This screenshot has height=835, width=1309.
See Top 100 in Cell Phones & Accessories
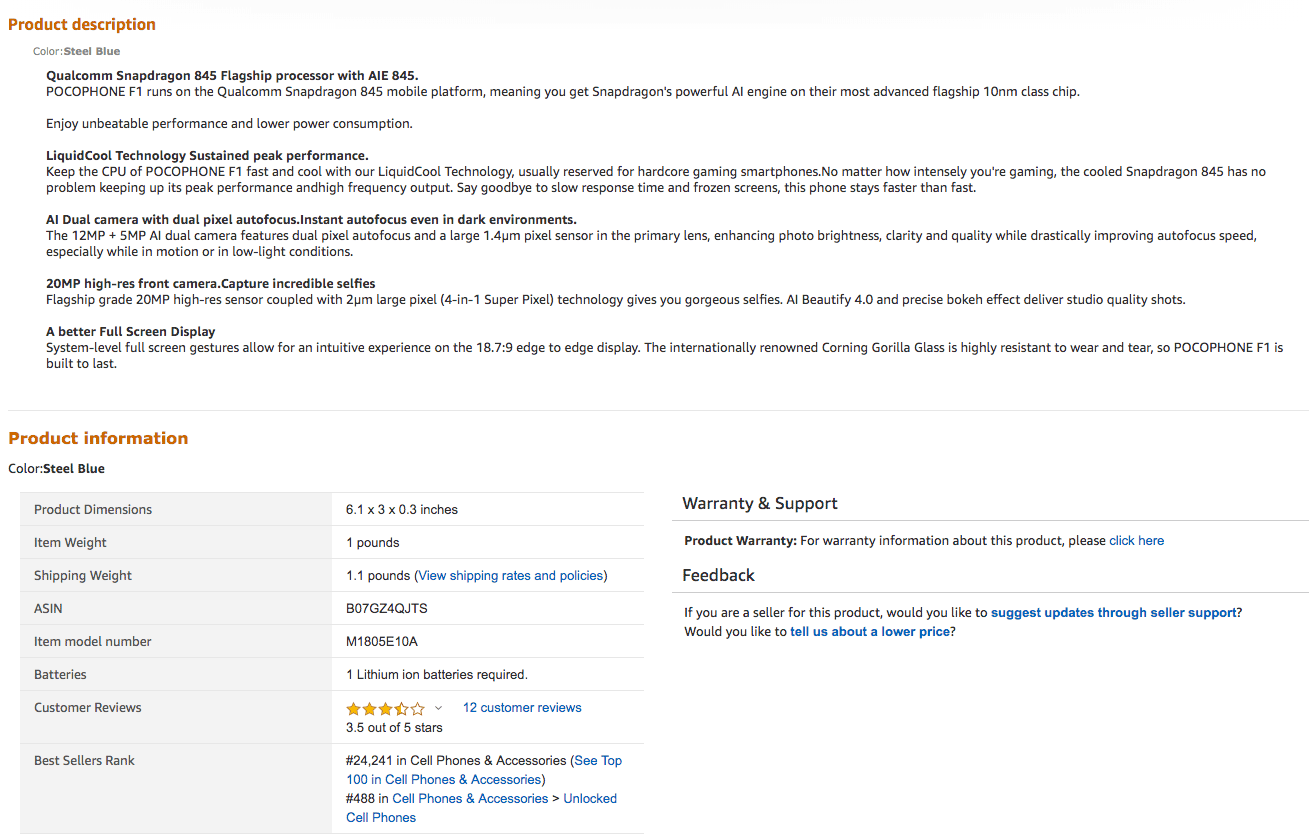point(484,770)
